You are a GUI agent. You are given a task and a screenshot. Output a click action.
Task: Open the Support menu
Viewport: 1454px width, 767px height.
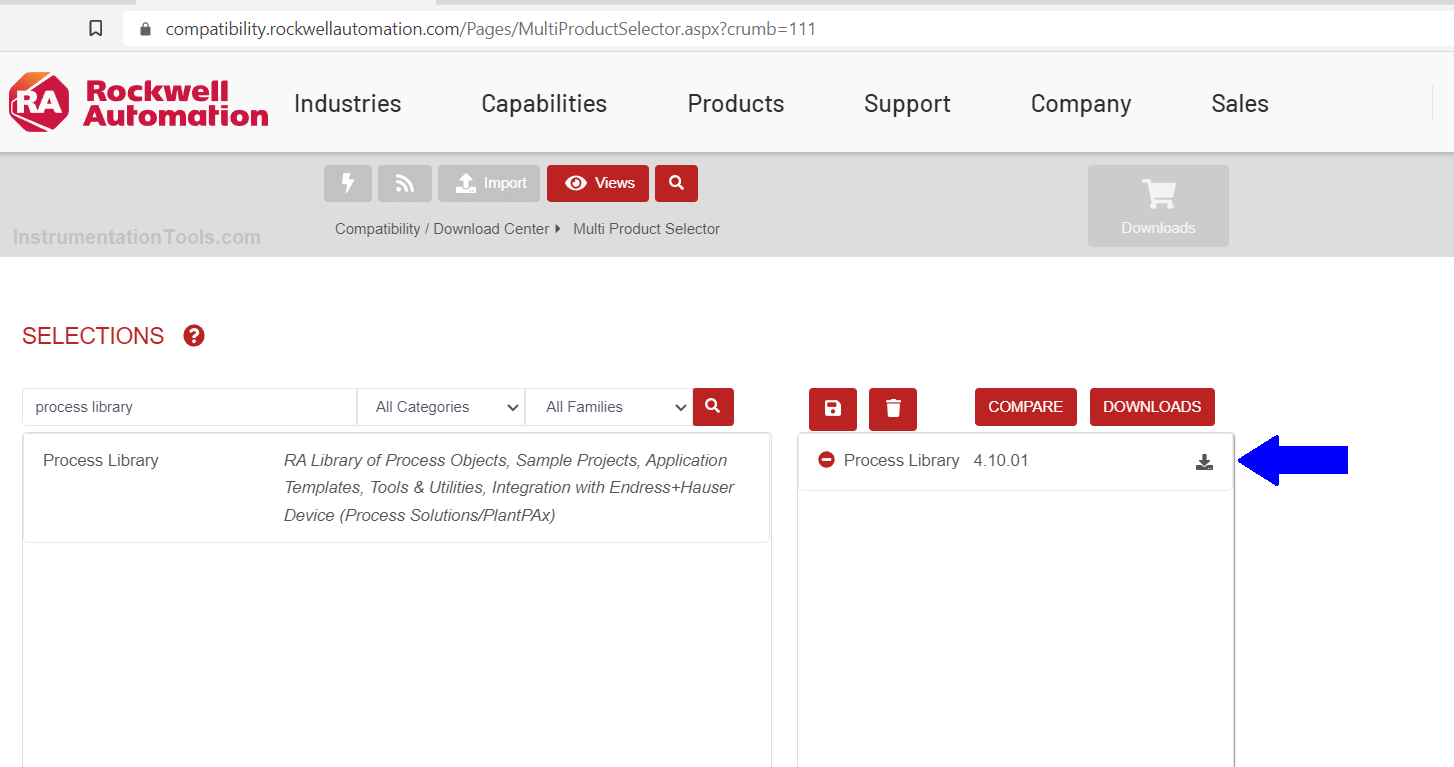point(907,104)
